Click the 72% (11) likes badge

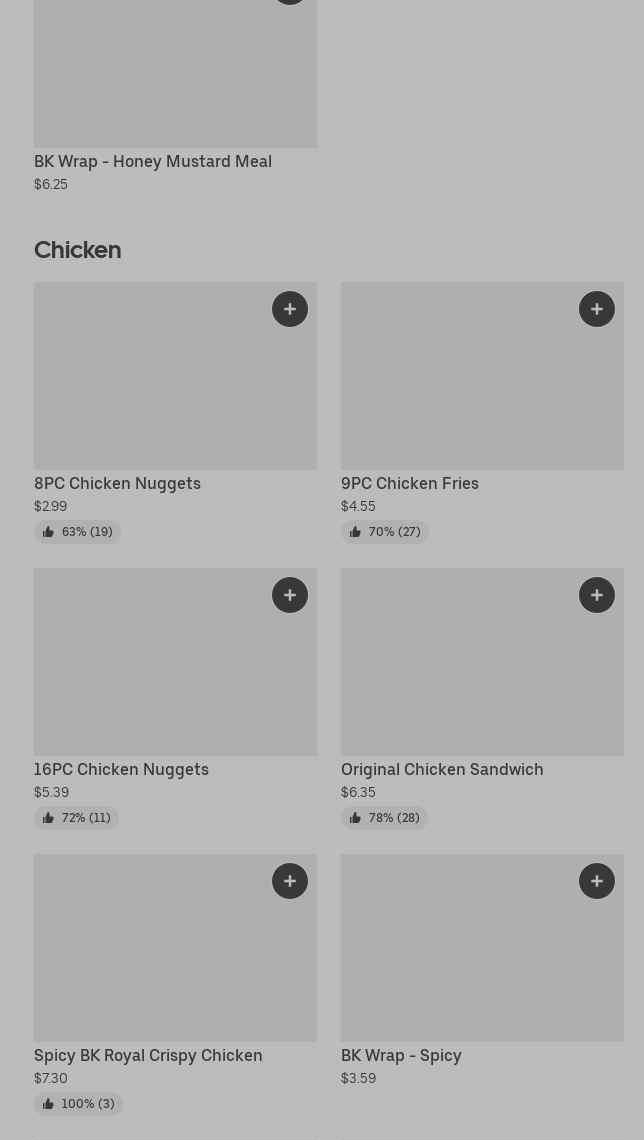click(76, 818)
